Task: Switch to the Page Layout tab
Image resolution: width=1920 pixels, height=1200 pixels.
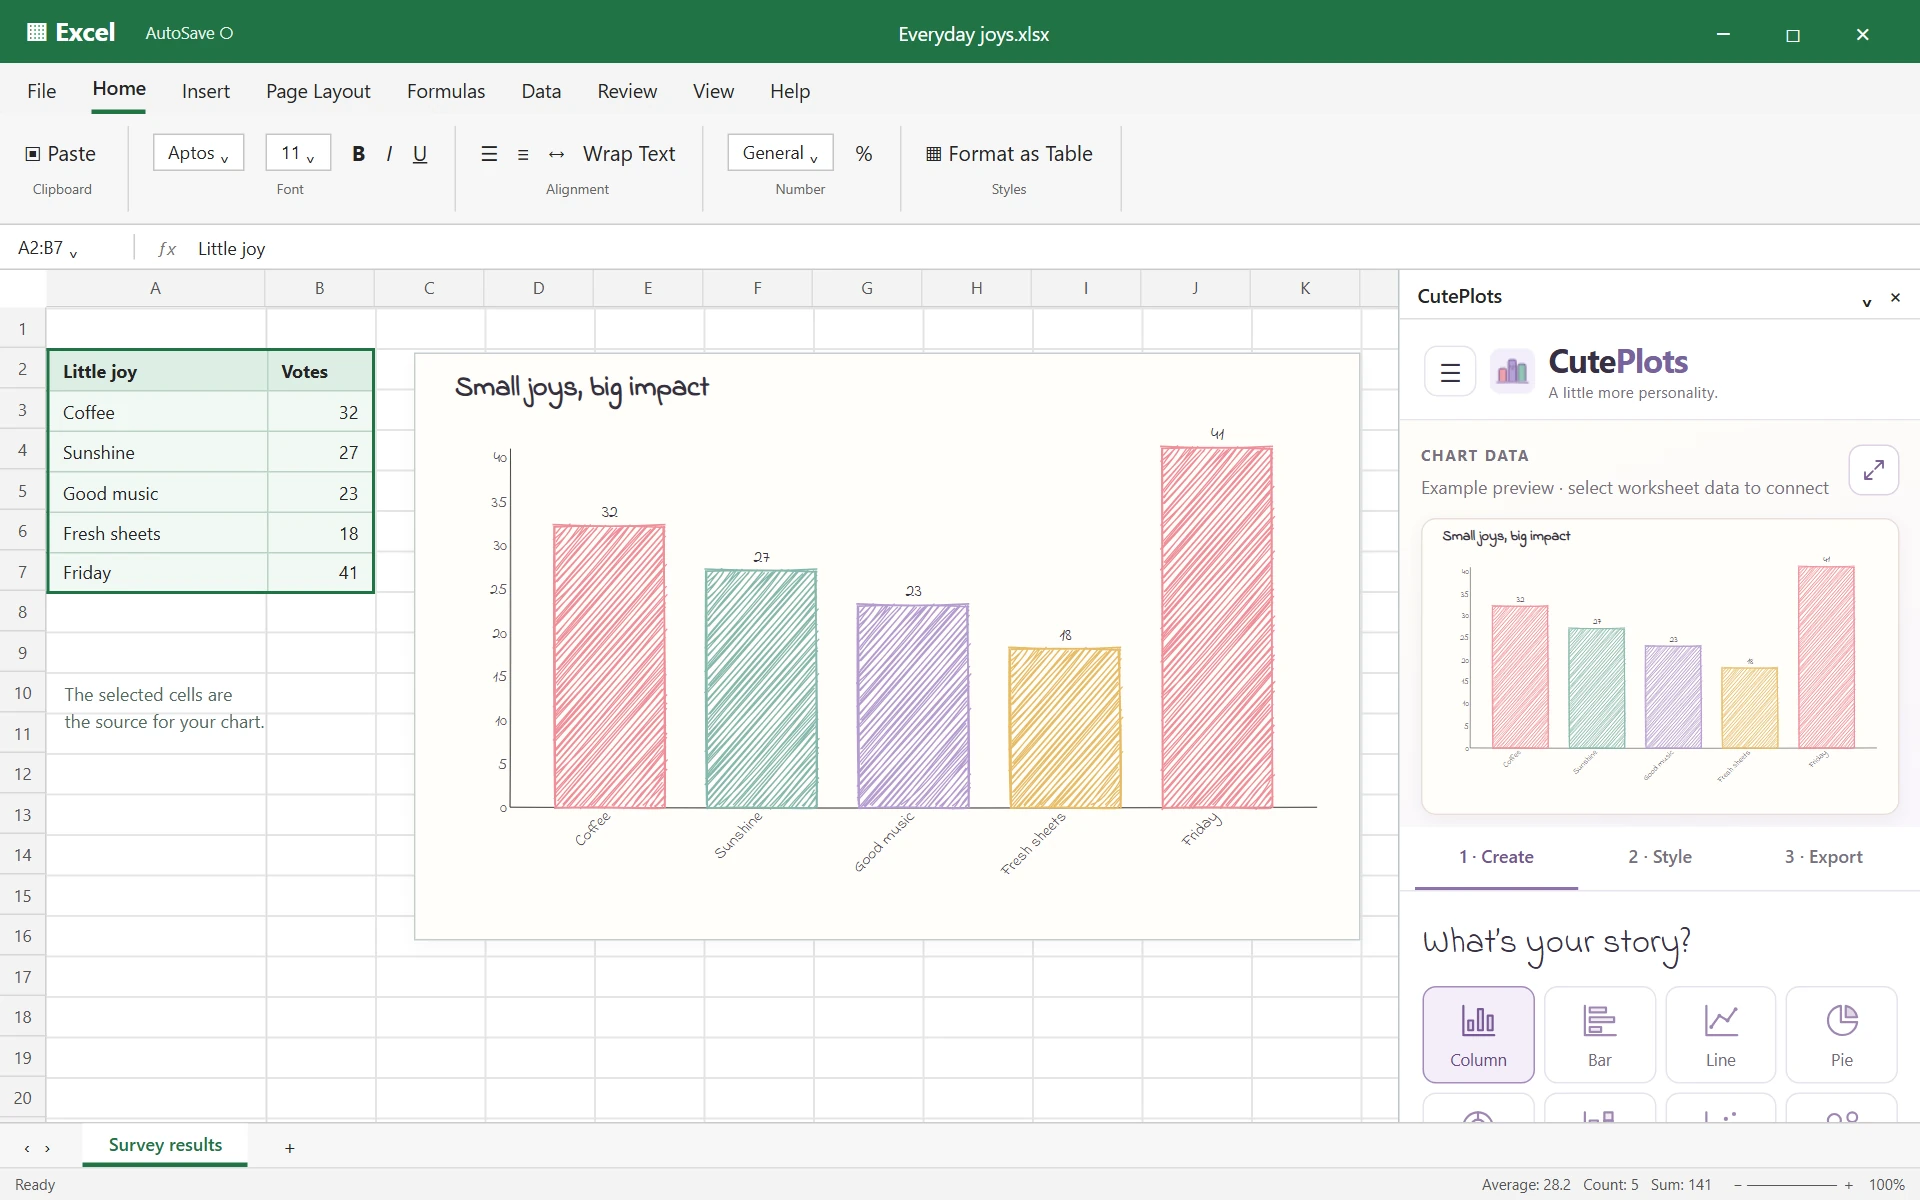Action: [x=318, y=91]
